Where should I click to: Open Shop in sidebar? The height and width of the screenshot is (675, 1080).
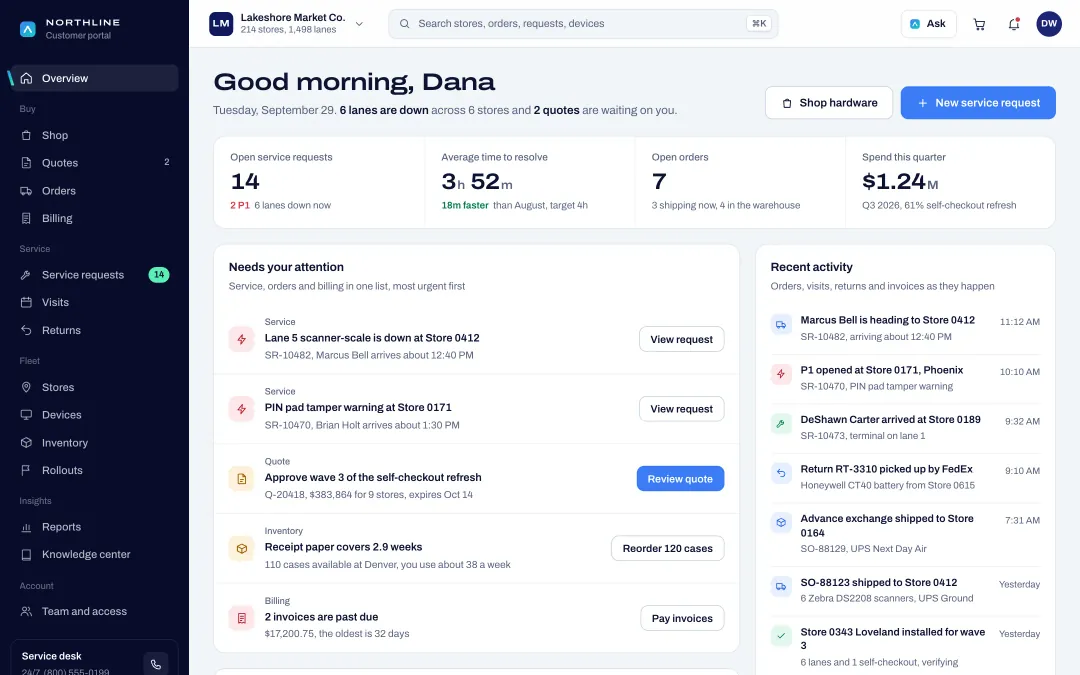click(94, 136)
